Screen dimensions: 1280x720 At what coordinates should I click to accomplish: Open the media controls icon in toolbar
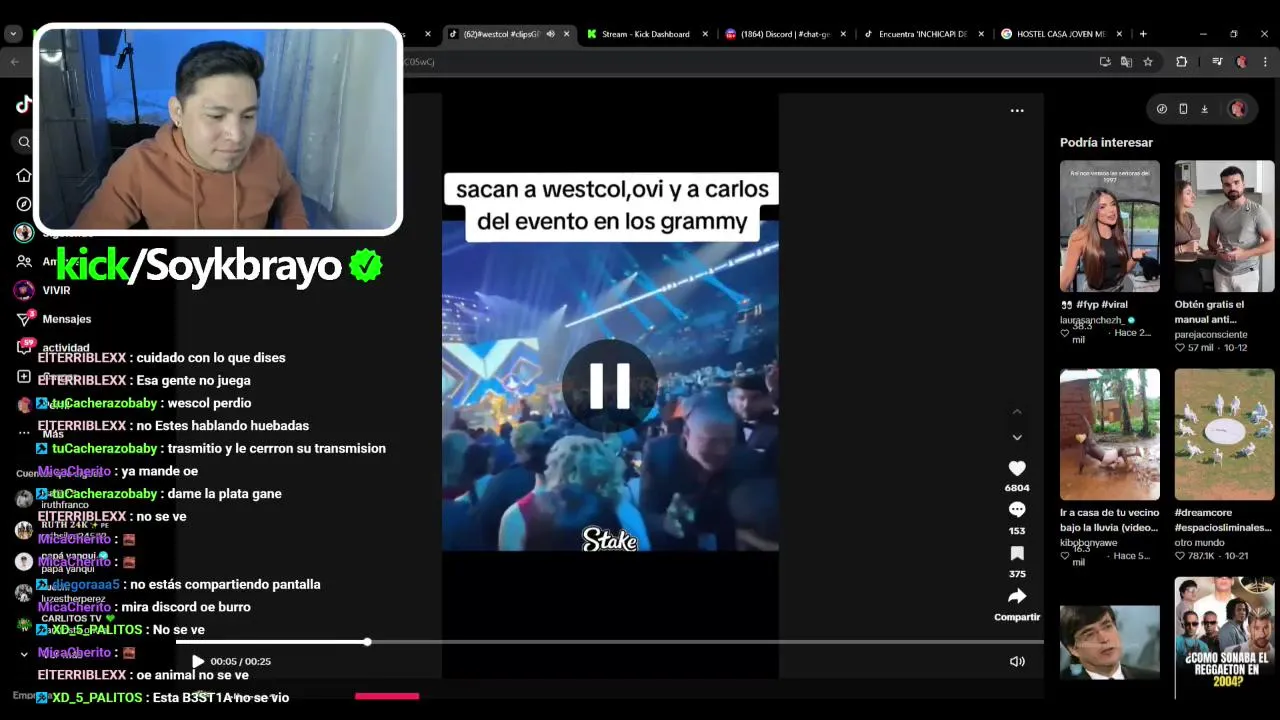coord(1217,62)
